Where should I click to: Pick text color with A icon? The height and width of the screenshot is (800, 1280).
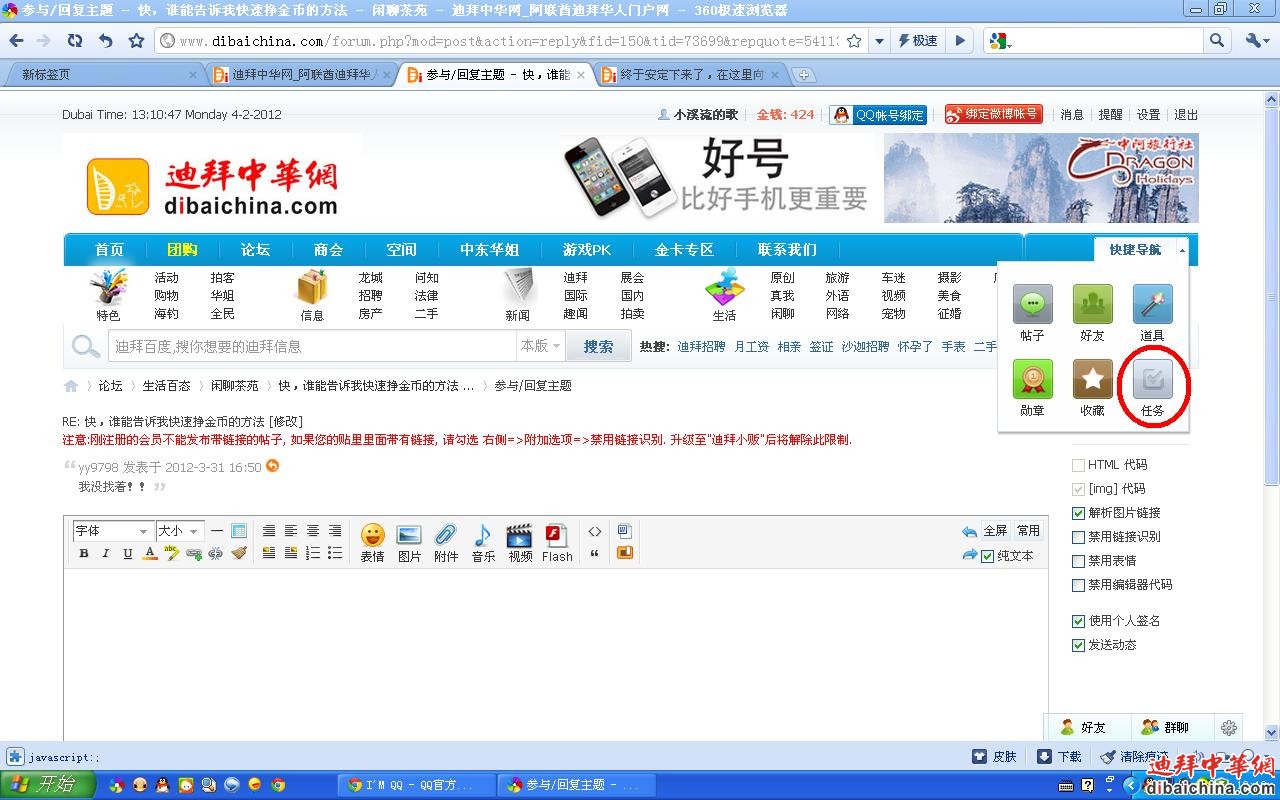pos(150,553)
